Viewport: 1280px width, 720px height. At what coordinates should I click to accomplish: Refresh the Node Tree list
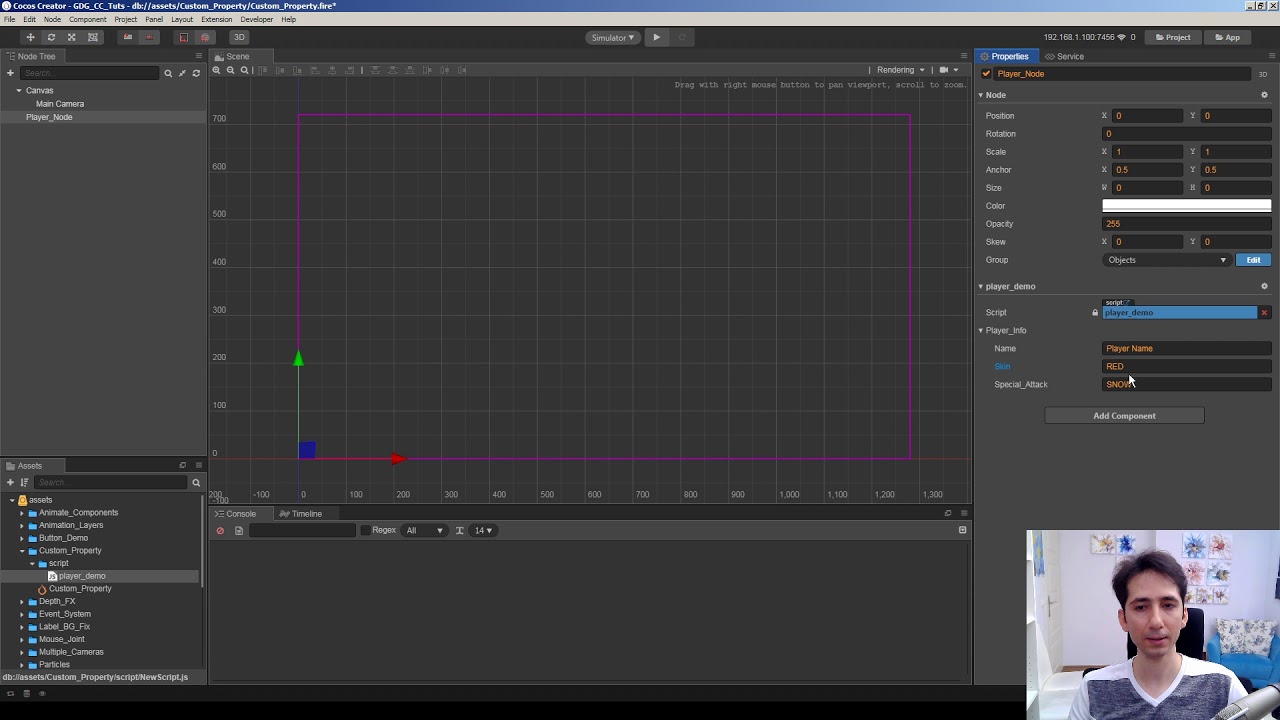pyautogui.click(x=196, y=73)
